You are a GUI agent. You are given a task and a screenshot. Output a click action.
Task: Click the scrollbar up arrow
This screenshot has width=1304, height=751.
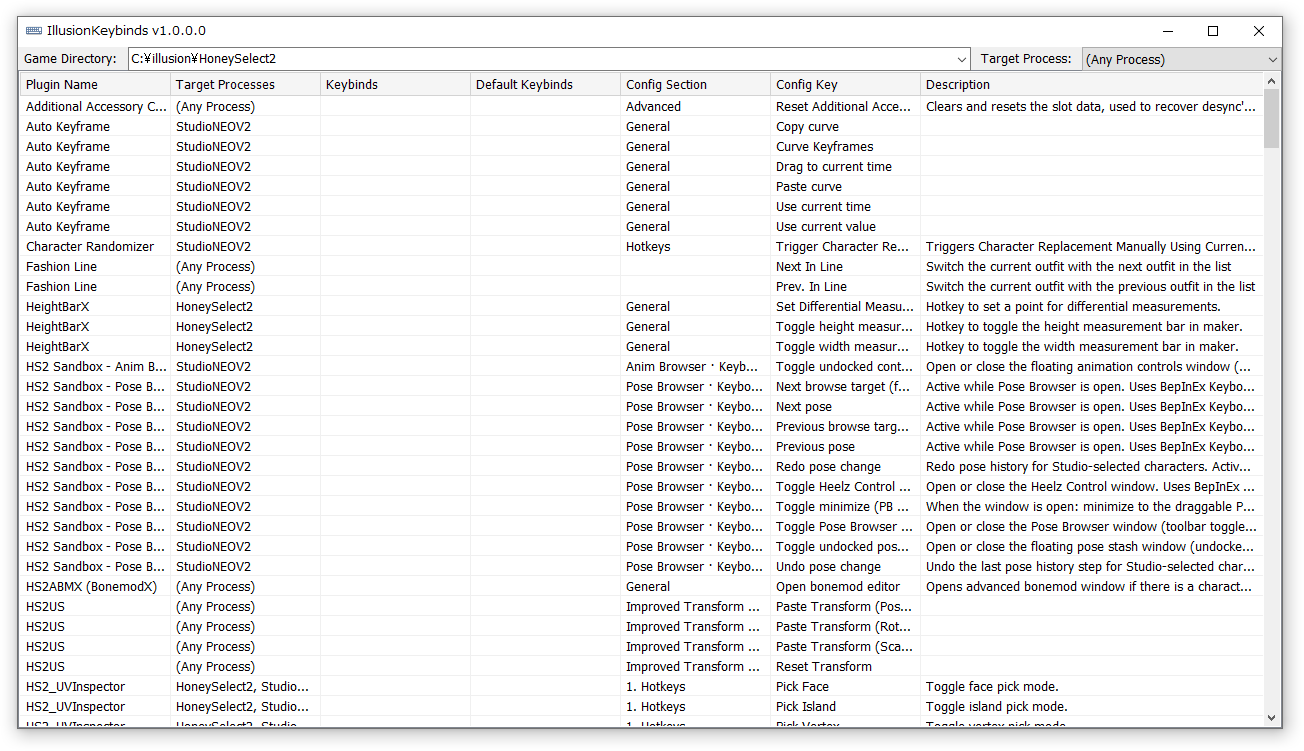pyautogui.click(x=1272, y=82)
